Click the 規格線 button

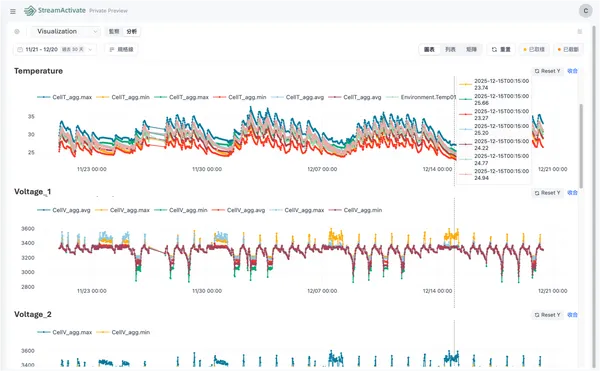coord(121,50)
